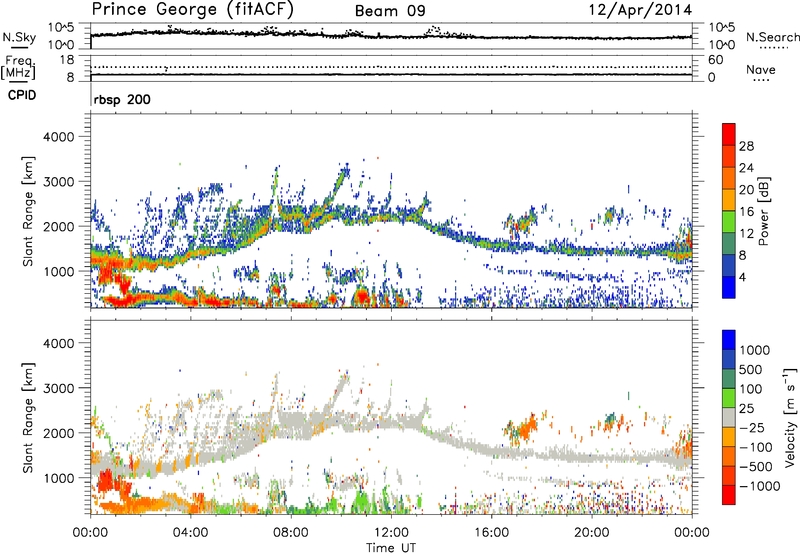Screen dimensions: 800x554
Task: Pick the blue top segment of Velocity colorbar
Action: 729,340
